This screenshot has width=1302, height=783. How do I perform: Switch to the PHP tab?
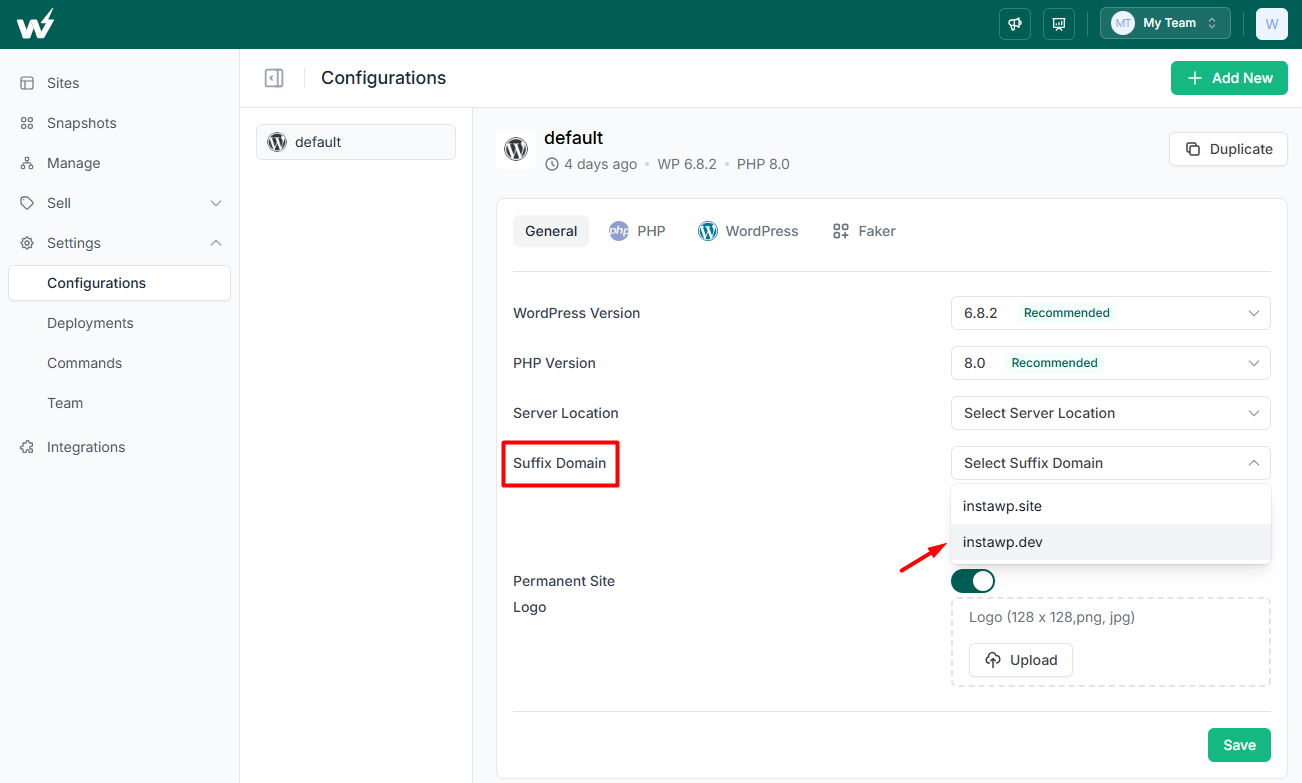(x=637, y=231)
